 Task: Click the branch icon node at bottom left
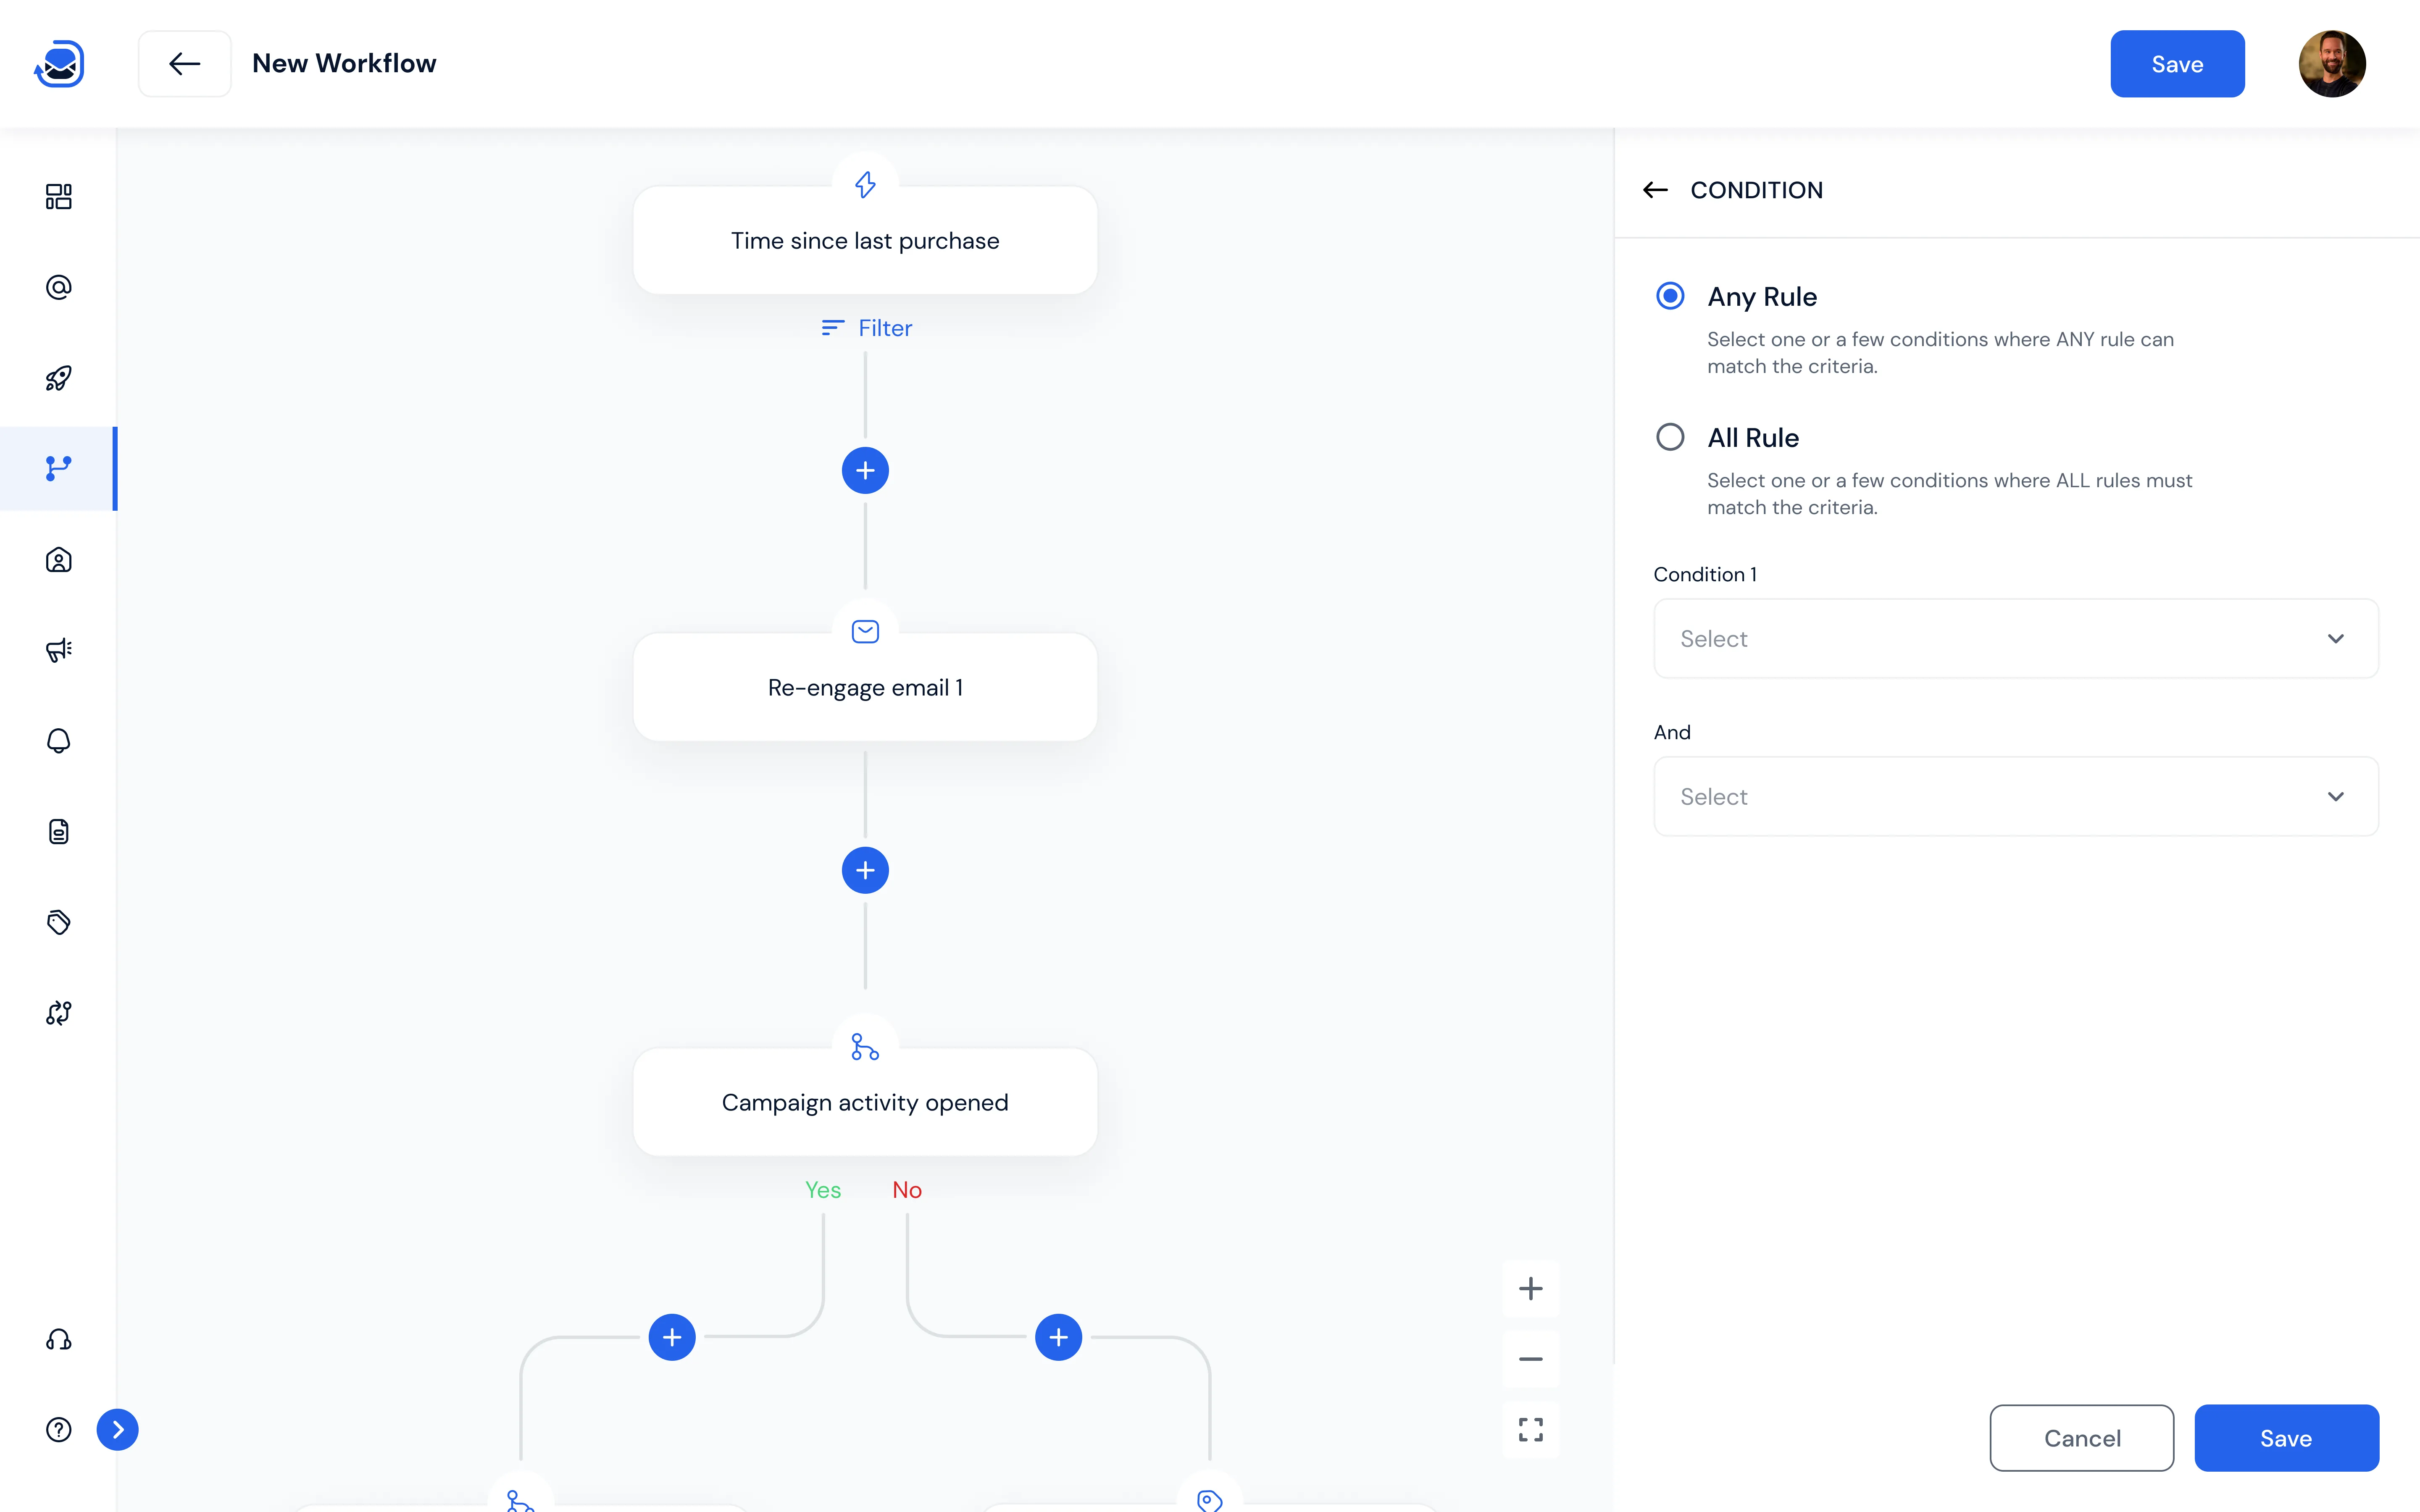pos(520,1499)
